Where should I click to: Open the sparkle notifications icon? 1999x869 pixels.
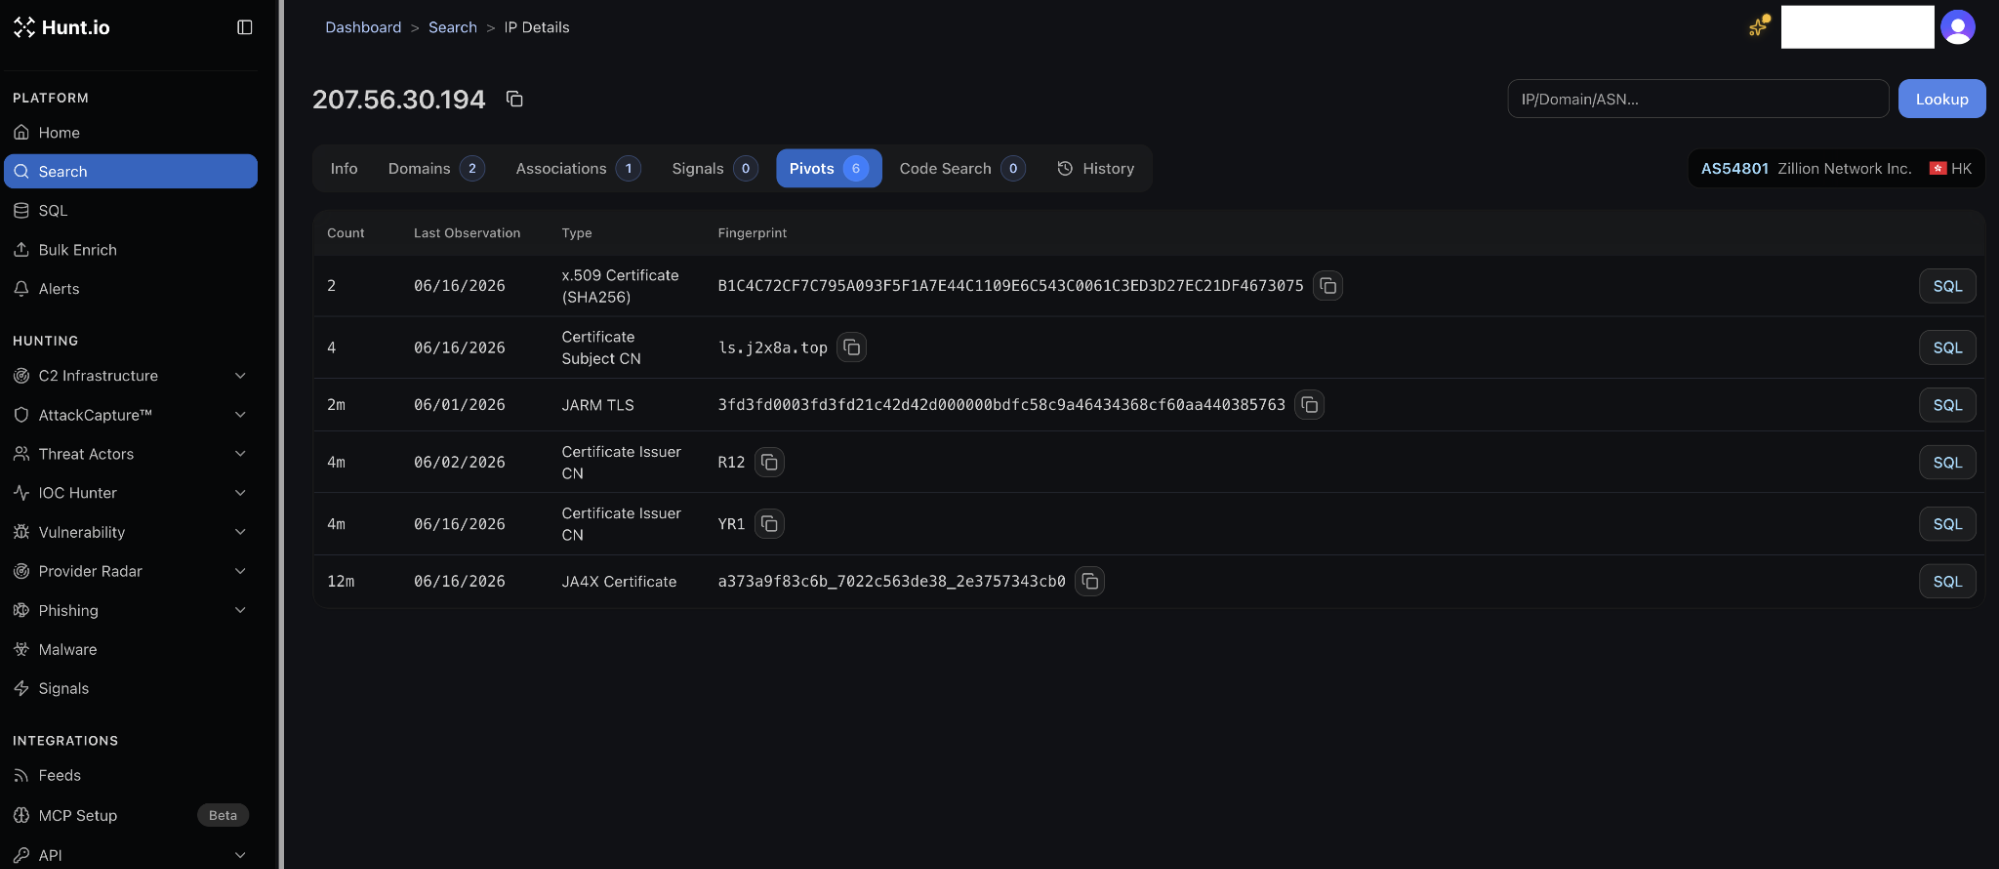[1758, 27]
